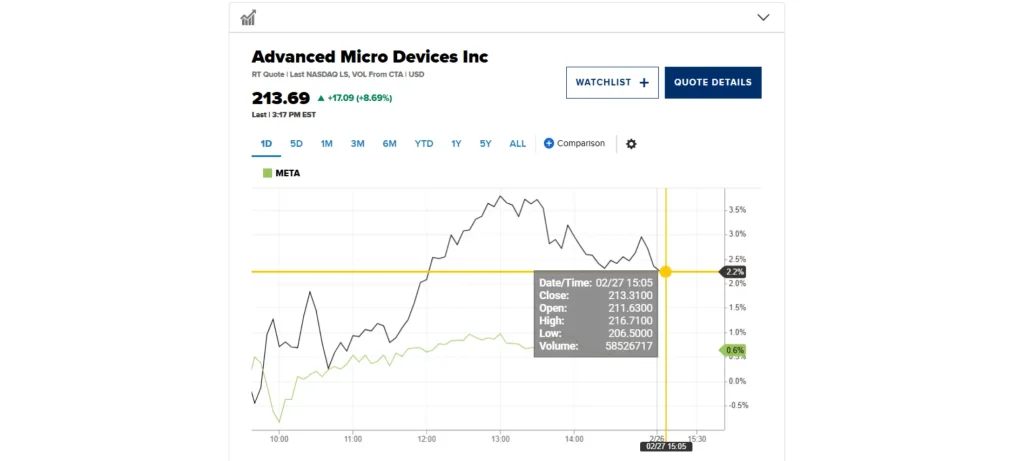
Task: Open Quote Details
Action: (x=712, y=83)
